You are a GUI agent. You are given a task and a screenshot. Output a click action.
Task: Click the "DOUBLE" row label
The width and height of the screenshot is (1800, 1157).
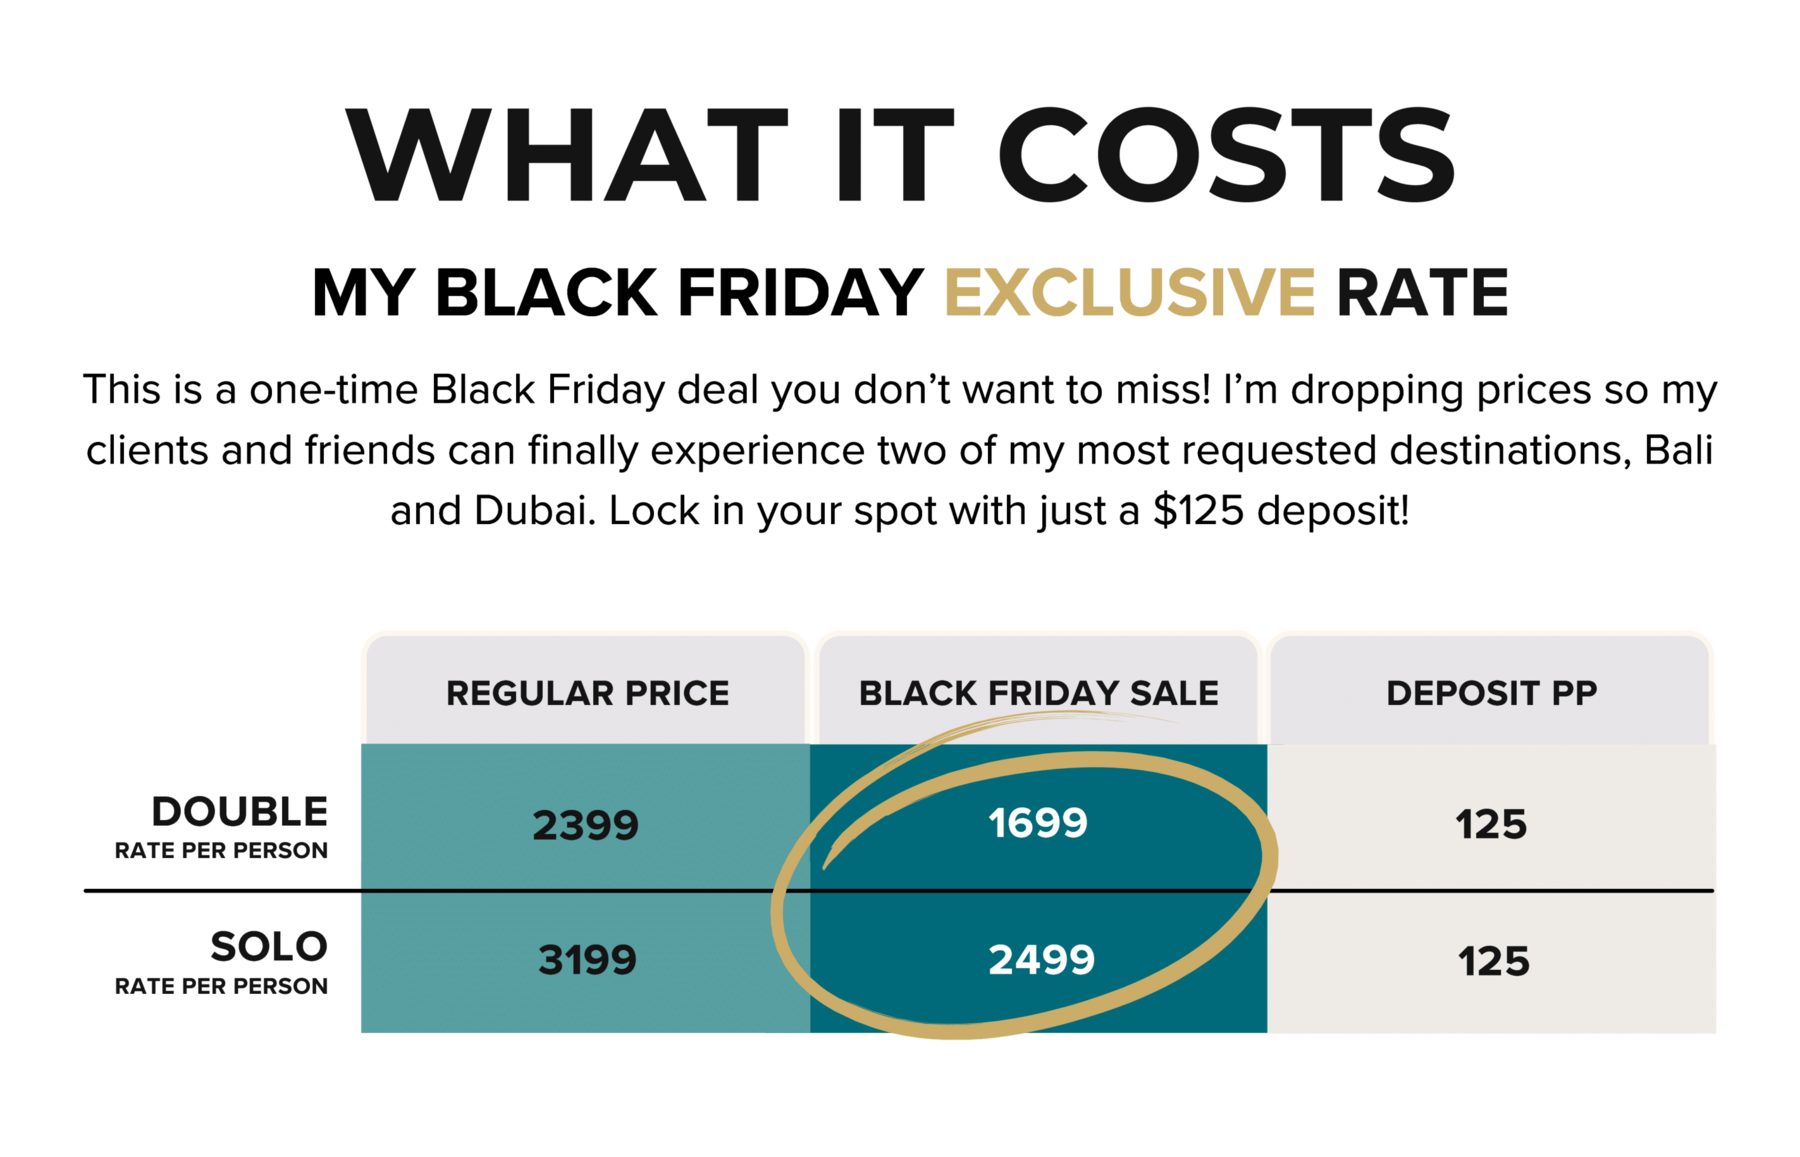[x=239, y=812]
